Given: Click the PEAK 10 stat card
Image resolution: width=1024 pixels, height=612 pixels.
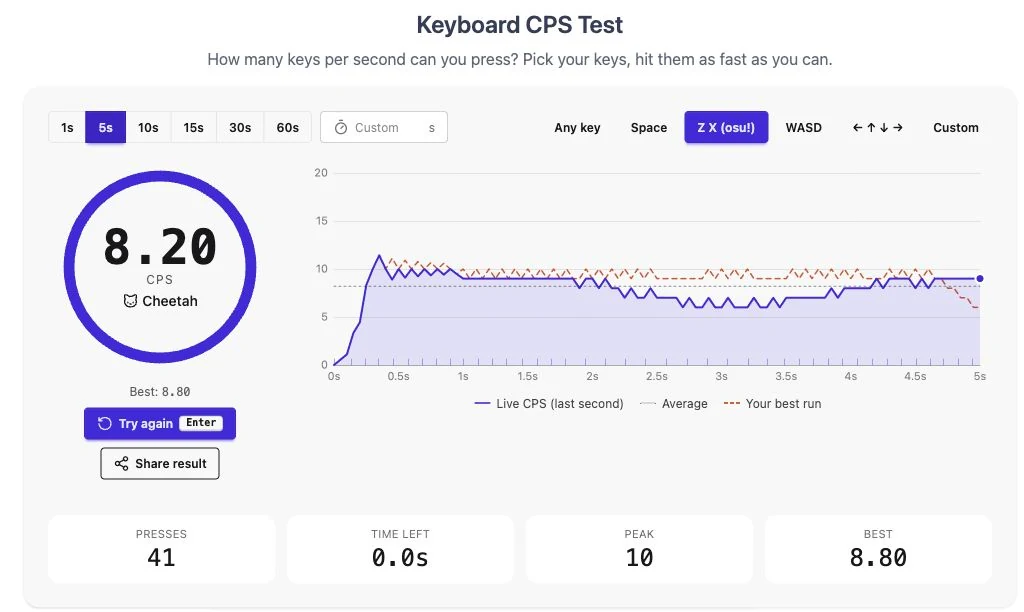Looking at the screenshot, I should [x=639, y=549].
